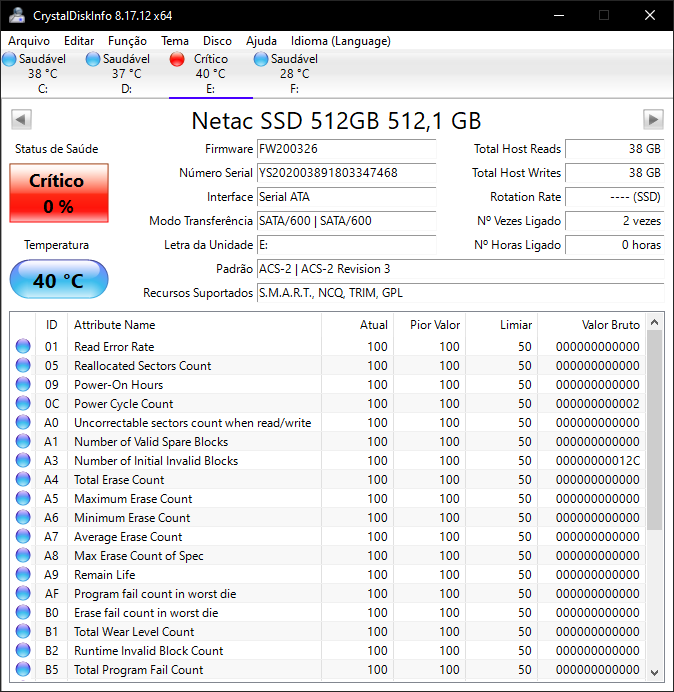This screenshot has width=674, height=692.
Task: Close the CrystalDiskInfo window
Action: pyautogui.click(x=650, y=15)
